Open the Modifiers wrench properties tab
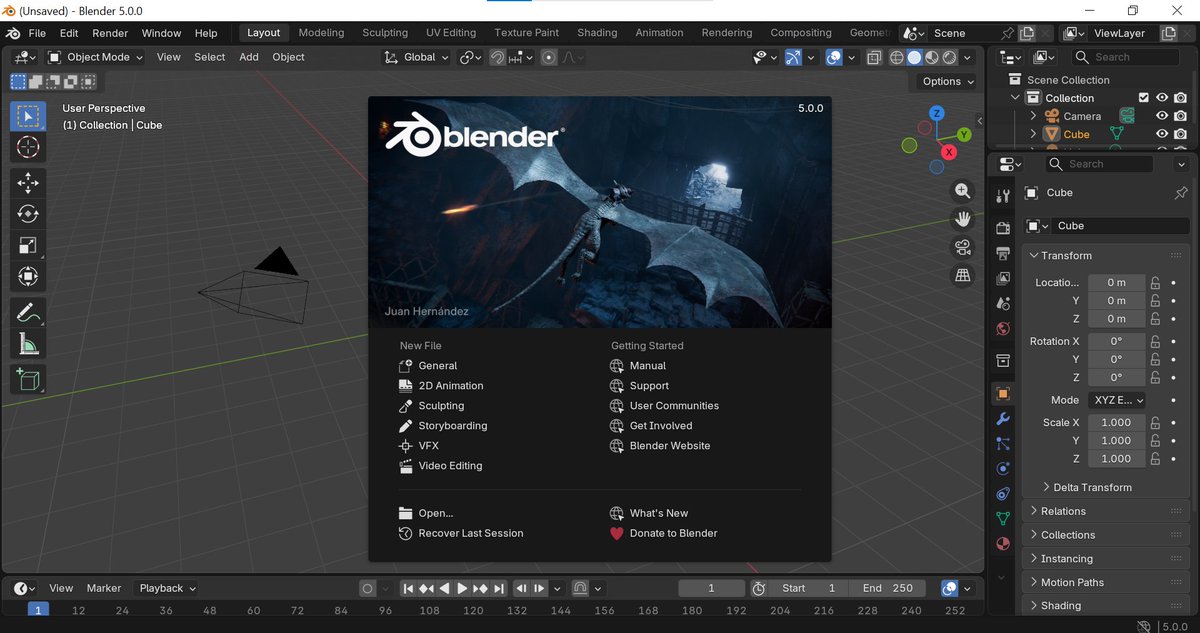 1003,419
